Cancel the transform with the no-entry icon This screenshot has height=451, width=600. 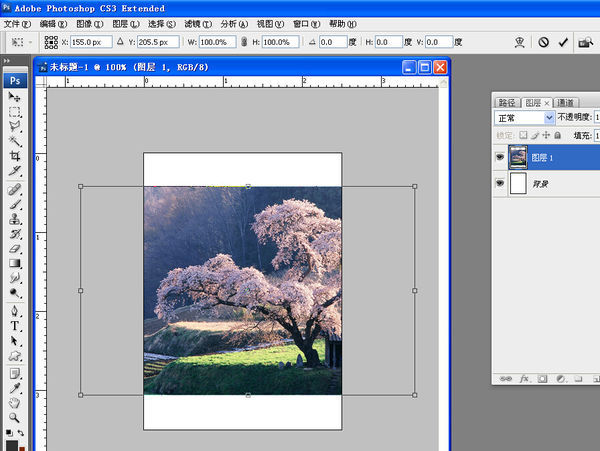[x=543, y=43]
